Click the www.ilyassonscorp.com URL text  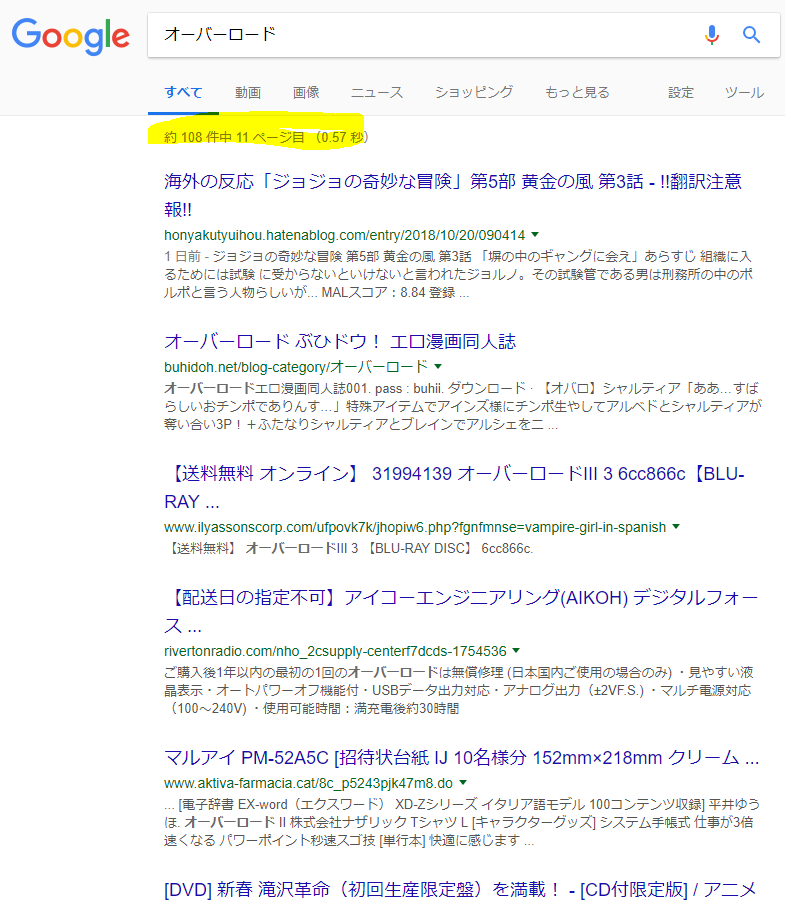(415, 527)
